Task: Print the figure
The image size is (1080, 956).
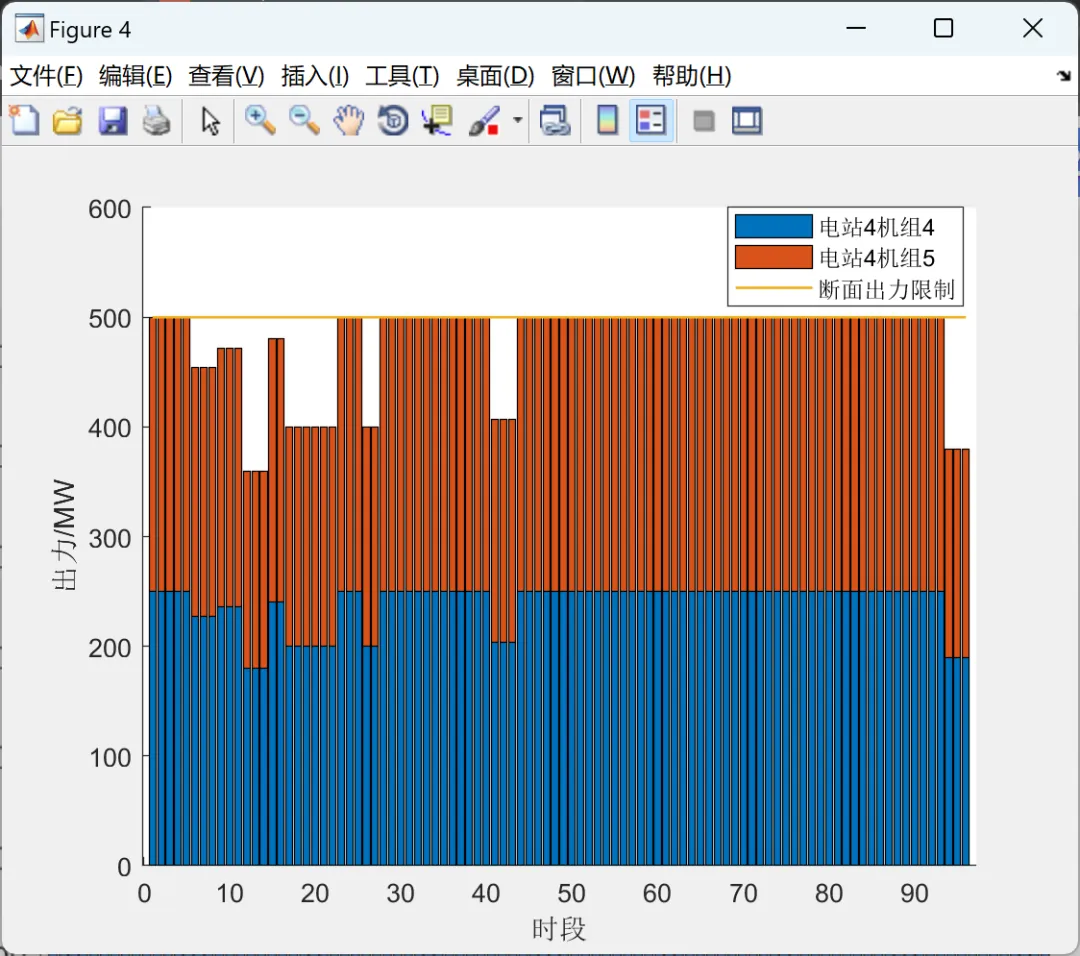Action: [156, 121]
